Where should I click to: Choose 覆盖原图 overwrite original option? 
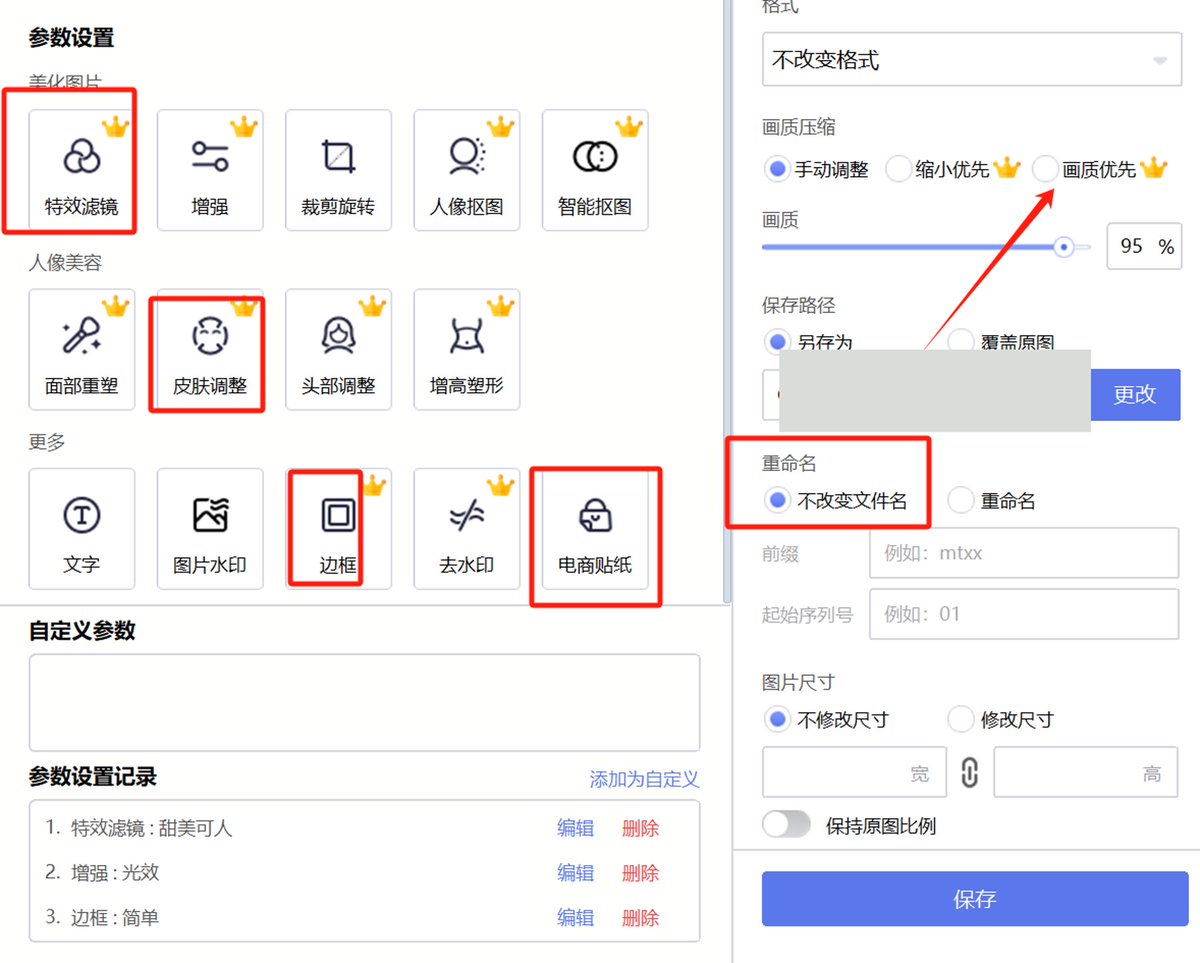click(x=961, y=341)
